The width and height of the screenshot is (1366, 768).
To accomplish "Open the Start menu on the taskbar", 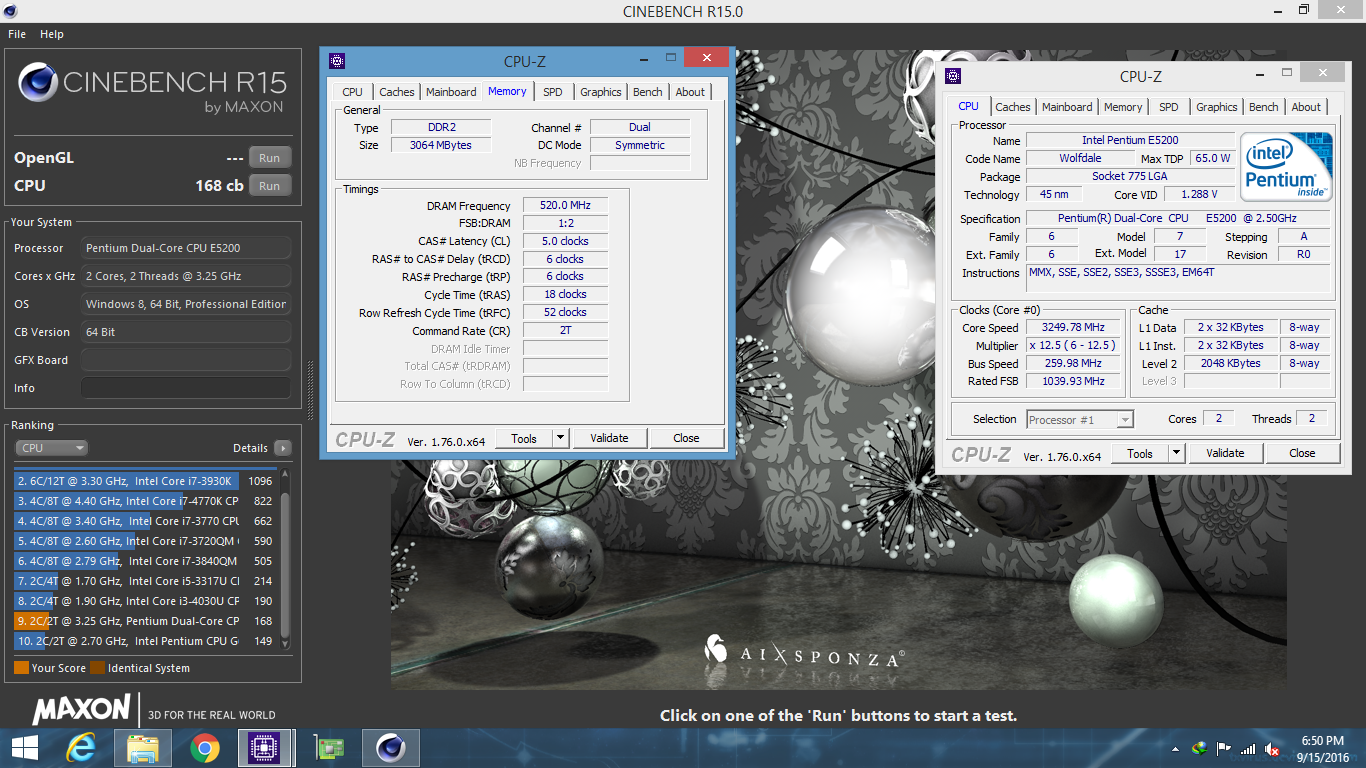I will (24, 747).
